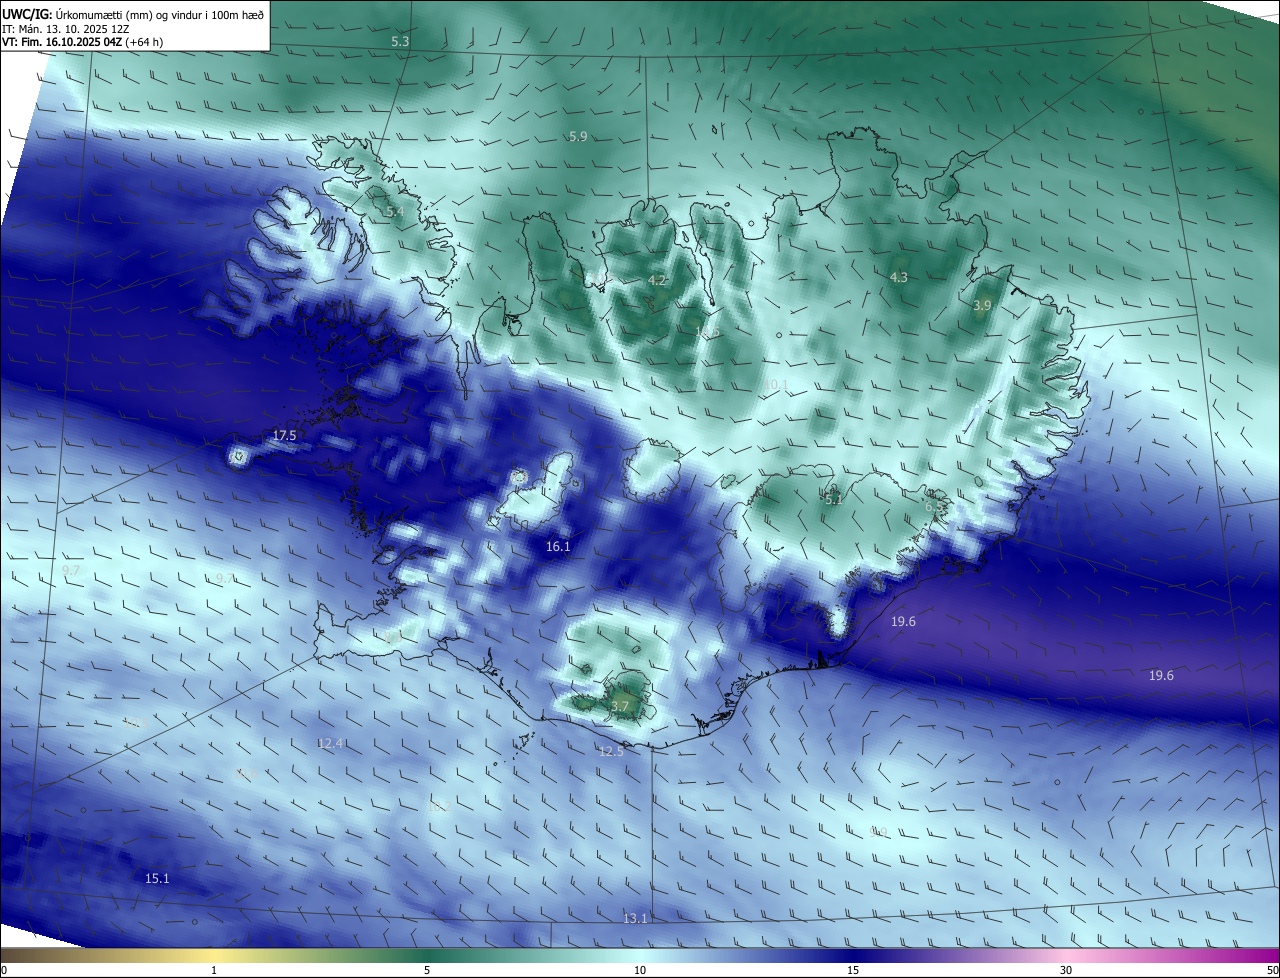
Task: Click the 1 tick on the color scale
Action: pyautogui.click(x=214, y=970)
